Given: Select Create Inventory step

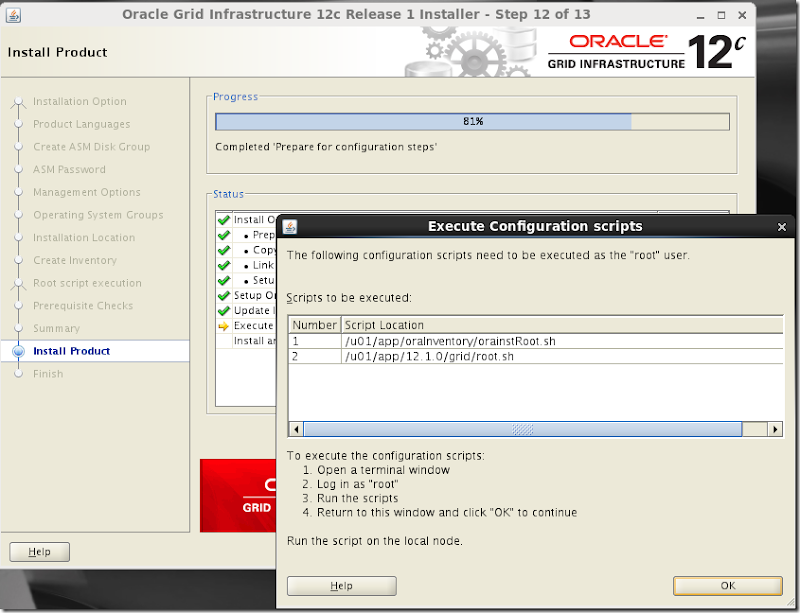Looking at the screenshot, I should point(75,260).
